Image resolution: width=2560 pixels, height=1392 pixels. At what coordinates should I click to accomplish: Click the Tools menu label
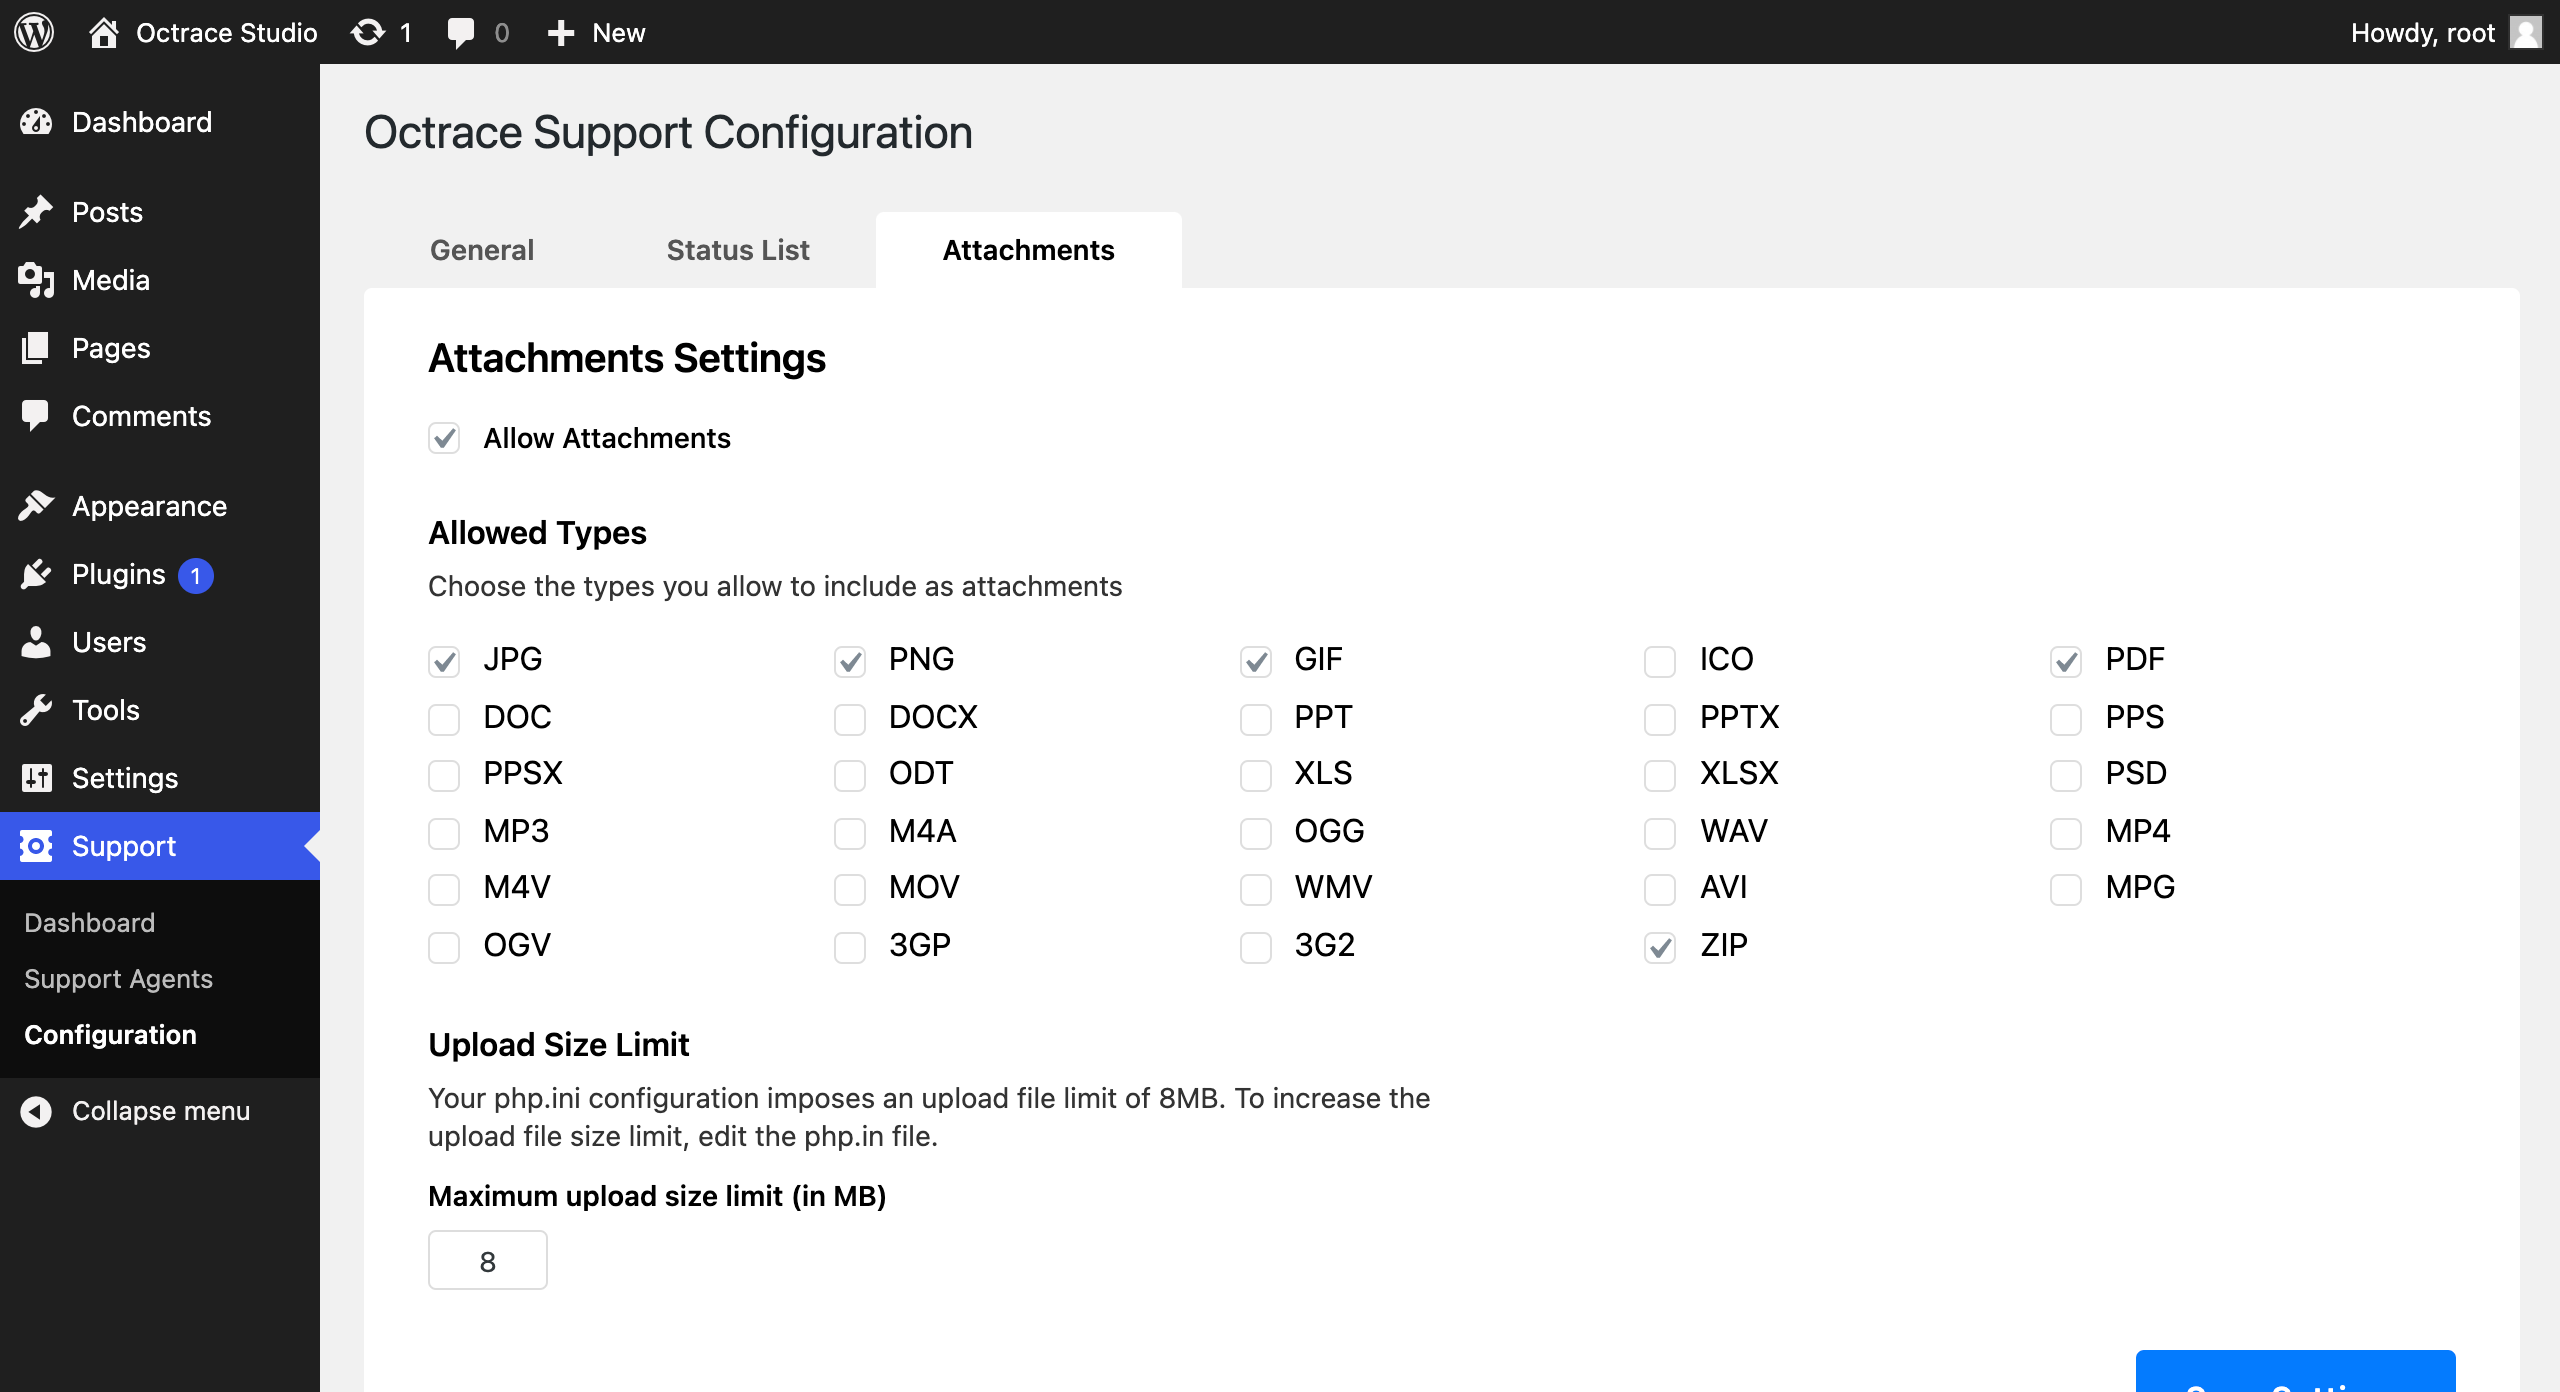pos(105,710)
